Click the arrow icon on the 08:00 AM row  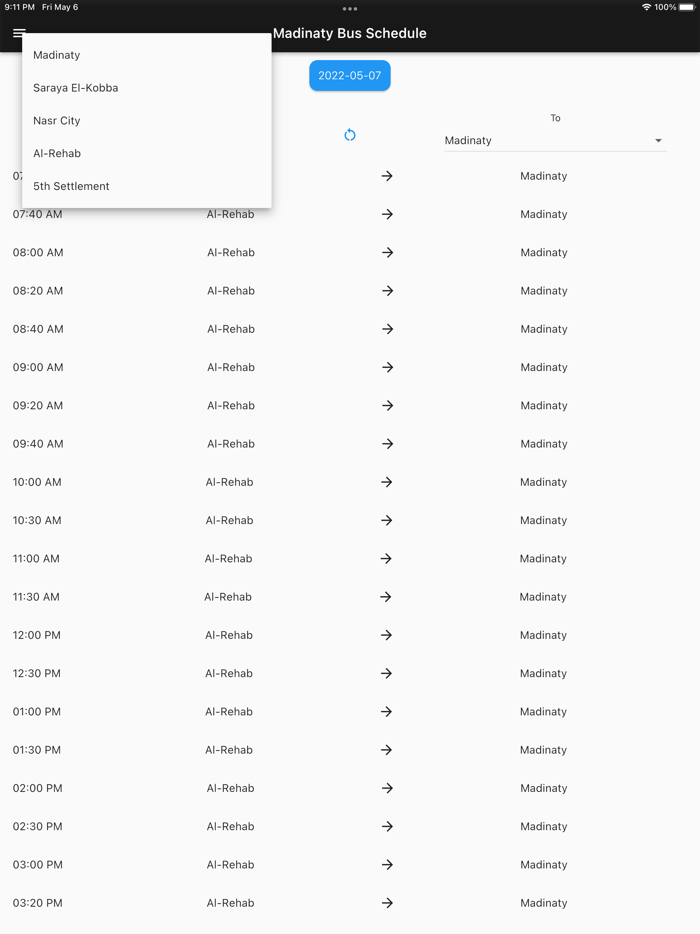[387, 252]
